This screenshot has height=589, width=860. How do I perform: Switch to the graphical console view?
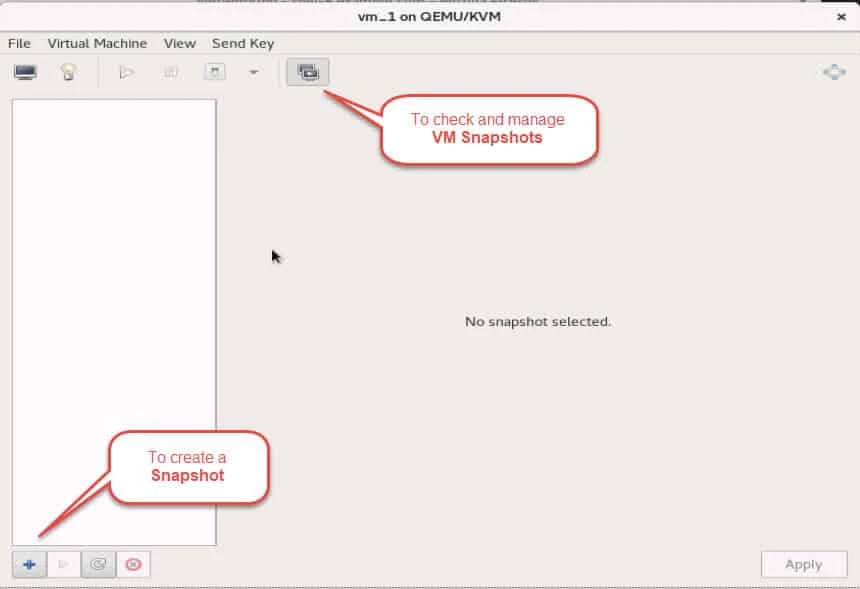pyautogui.click(x=25, y=71)
